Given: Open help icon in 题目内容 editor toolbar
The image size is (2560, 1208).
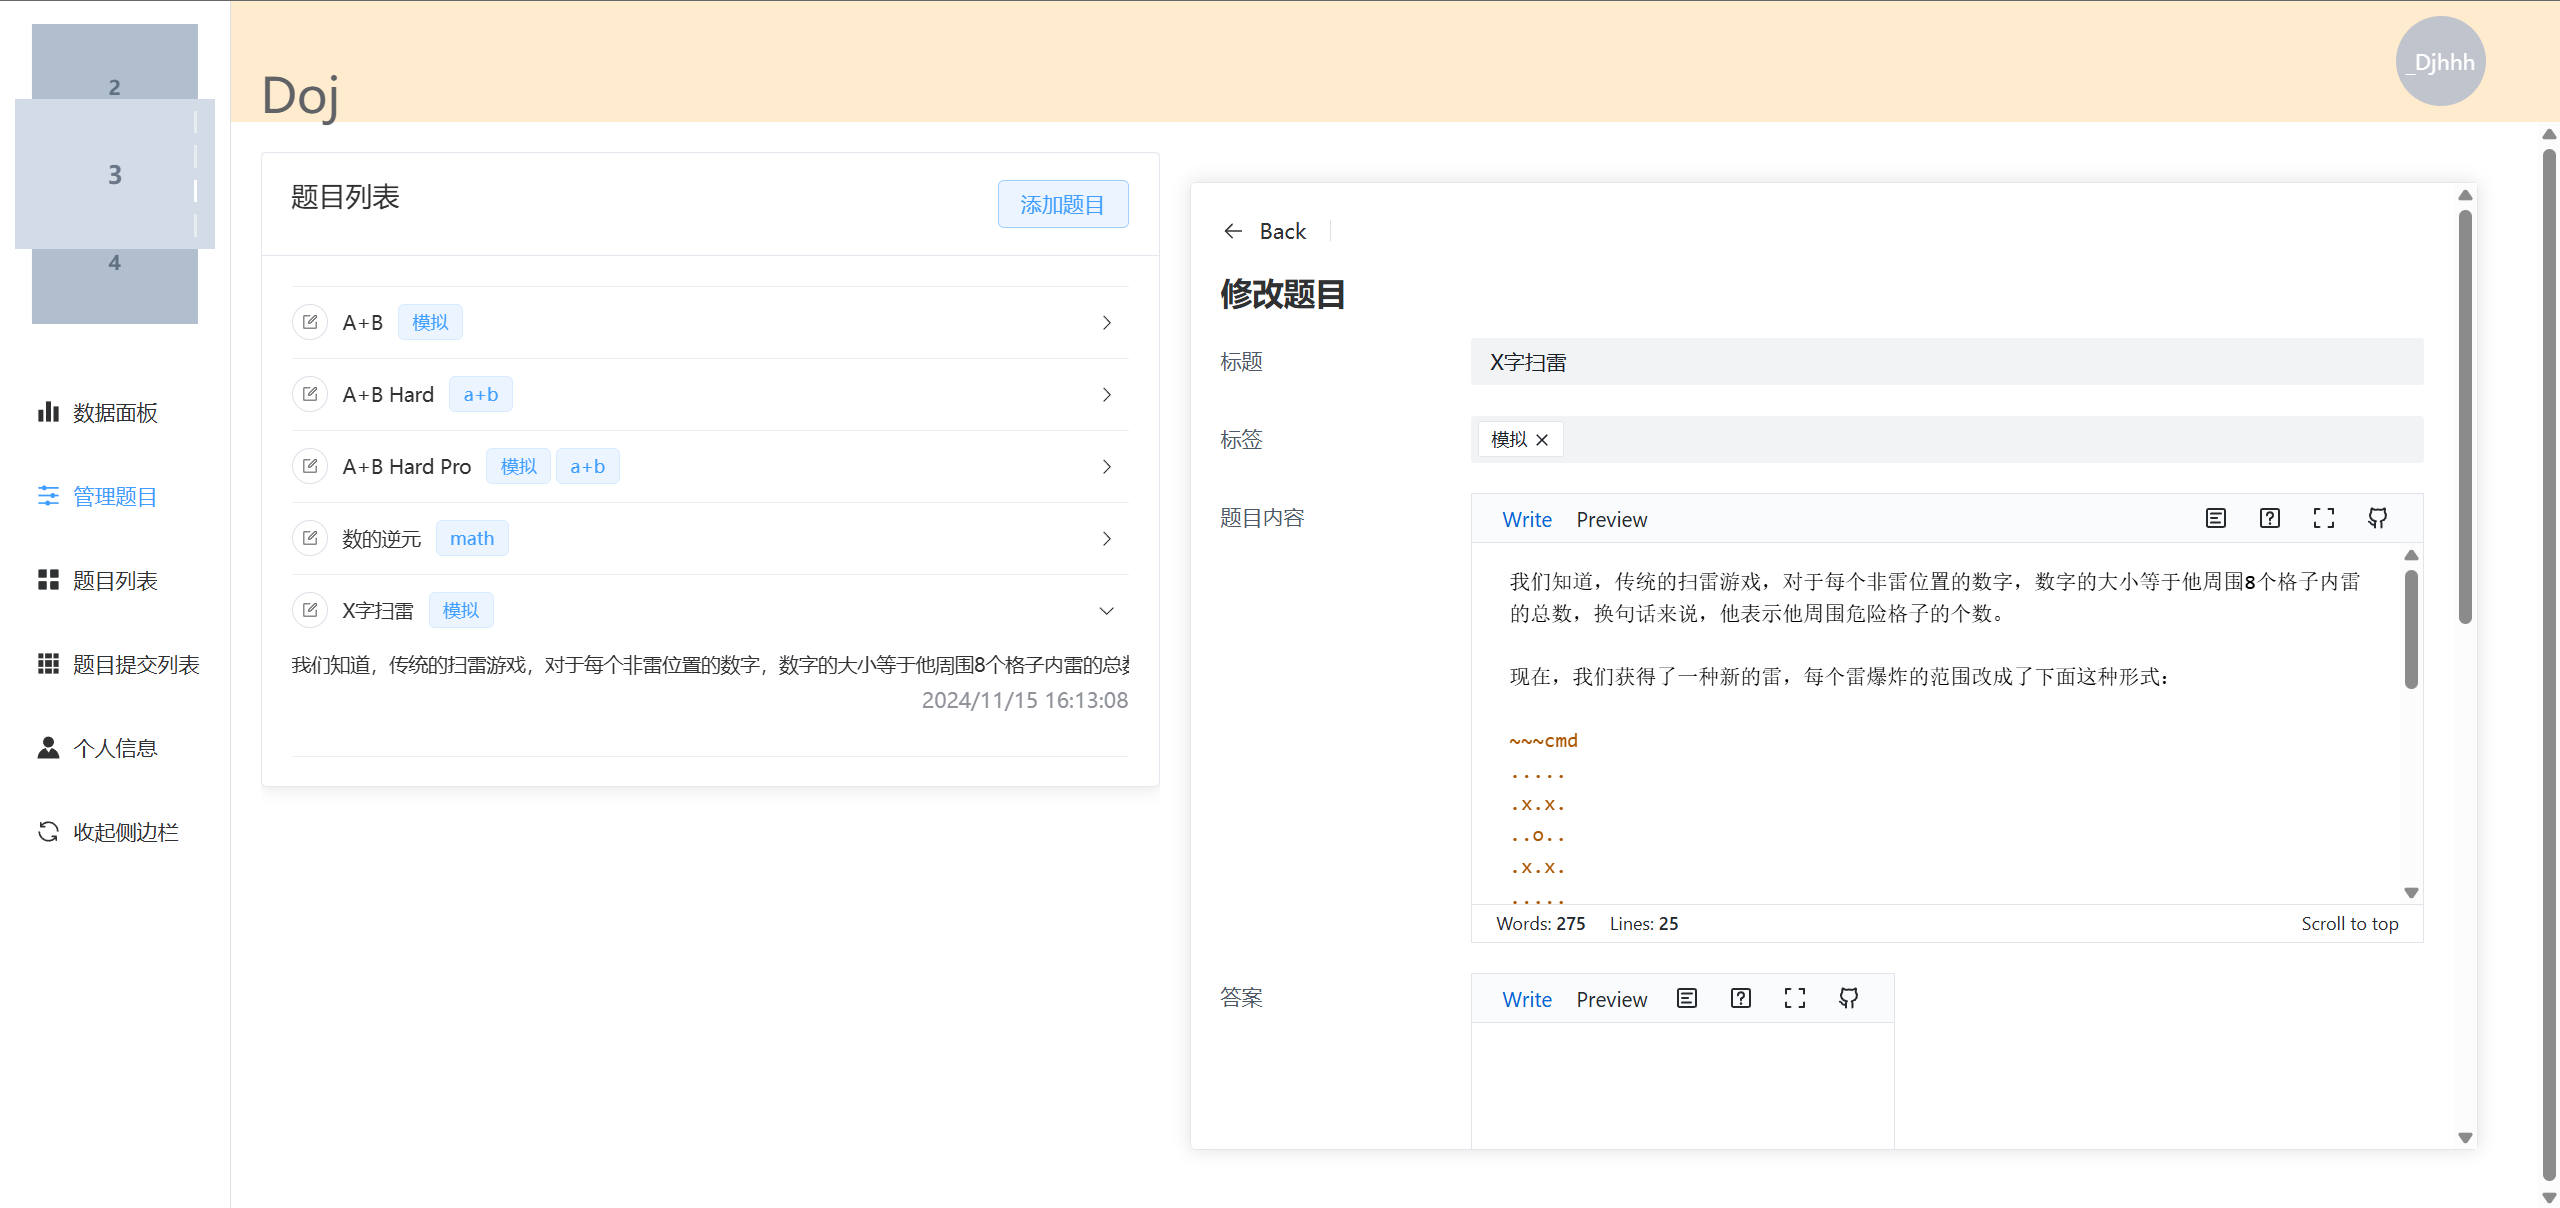Looking at the screenshot, I should pyautogui.click(x=2269, y=518).
